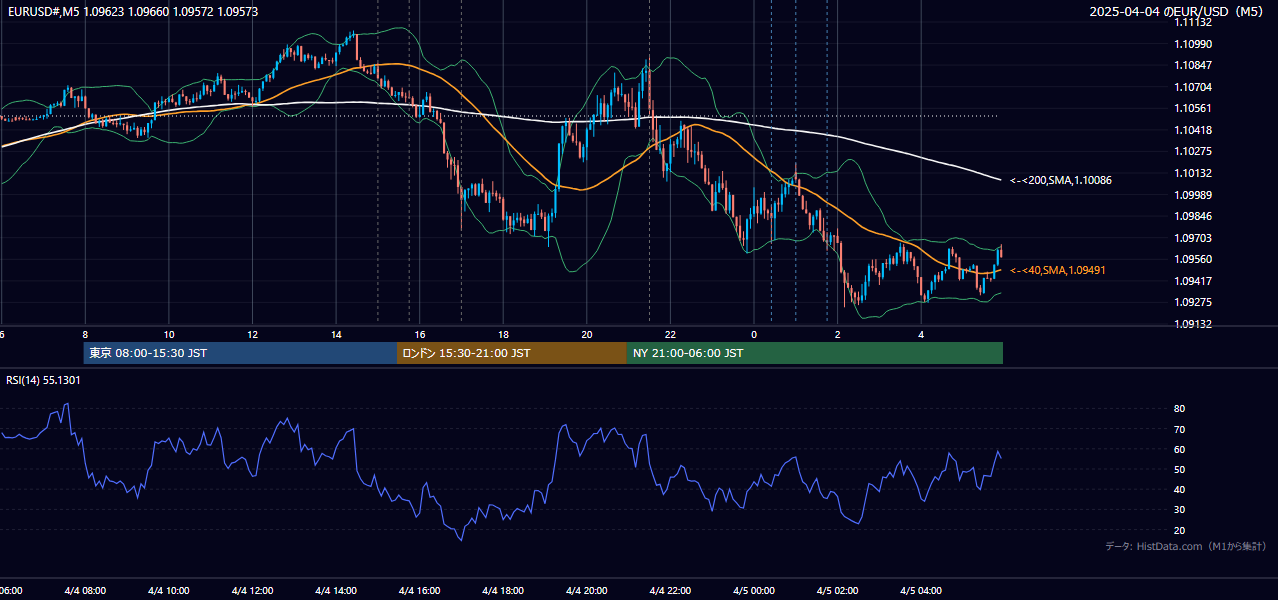Click price axis value 1.09275
Viewport: 1278px width, 600px height.
coord(1193,302)
